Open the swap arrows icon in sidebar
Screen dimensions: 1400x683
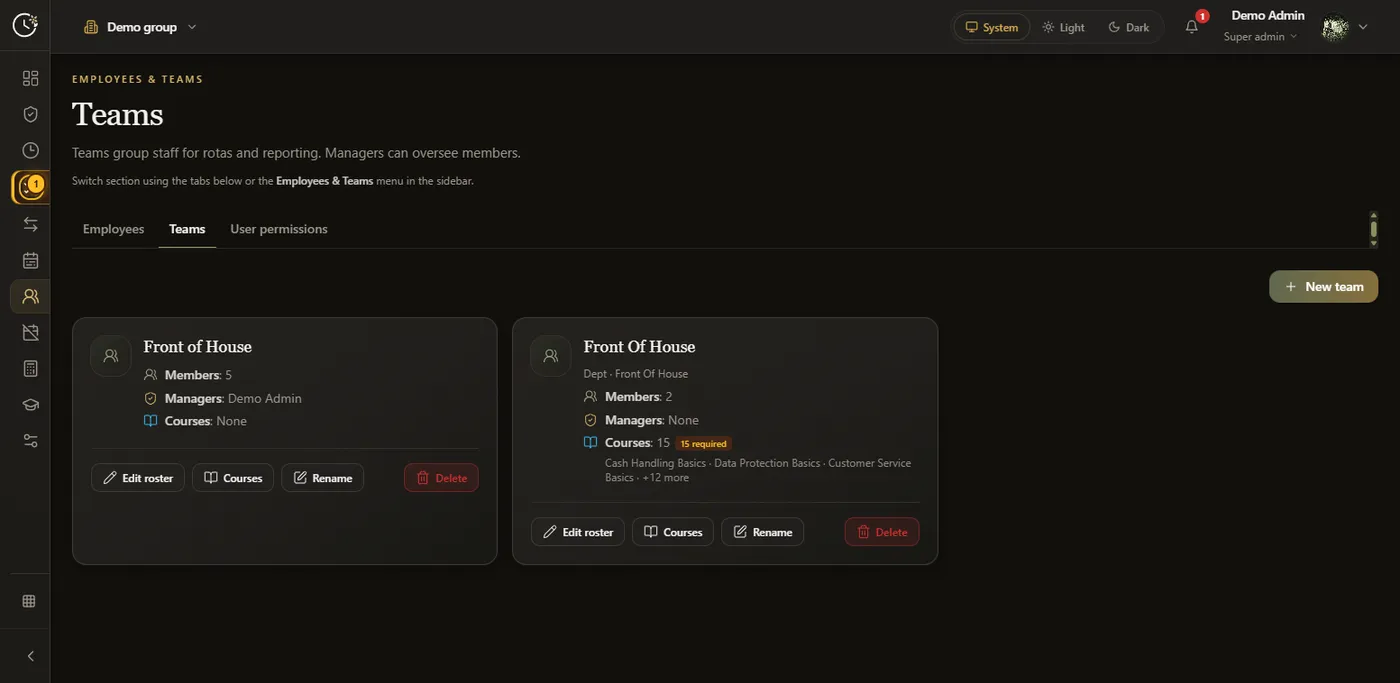tap(30, 224)
